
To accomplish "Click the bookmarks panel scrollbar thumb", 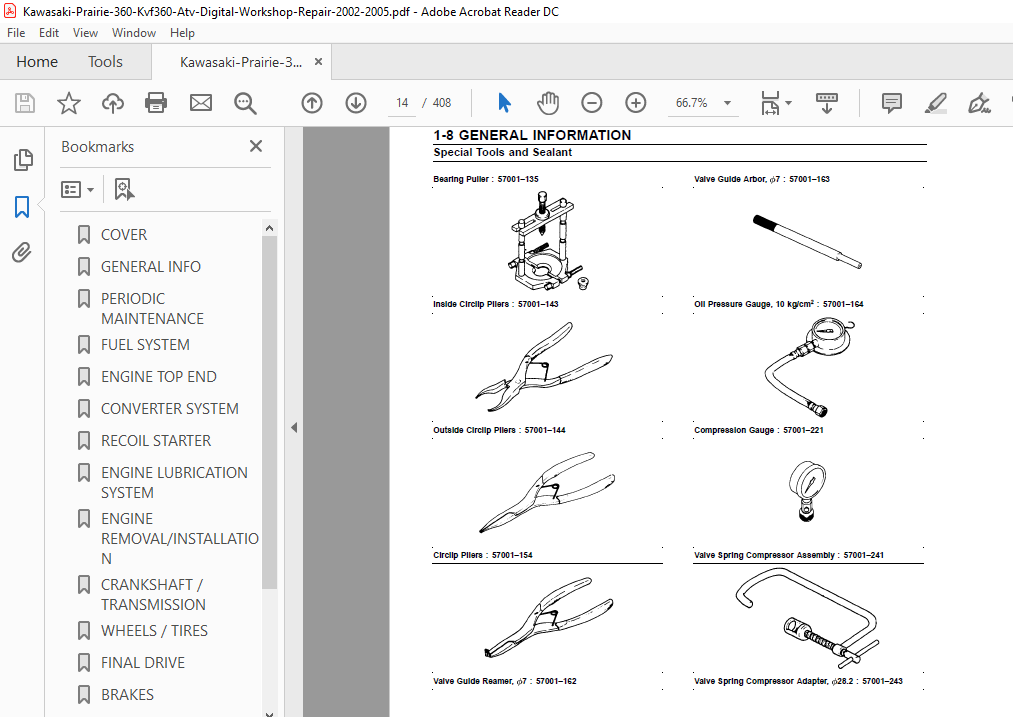I will click(x=269, y=412).
